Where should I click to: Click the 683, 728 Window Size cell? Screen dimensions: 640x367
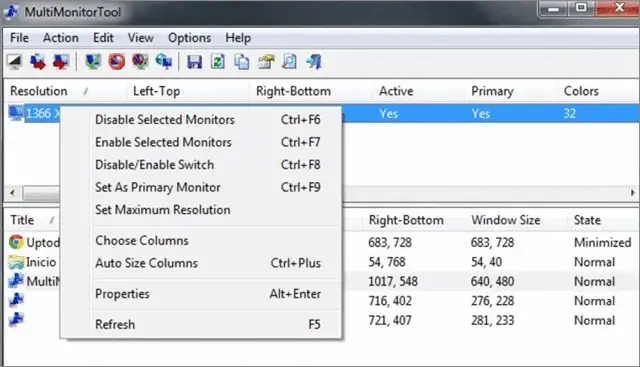click(492, 242)
